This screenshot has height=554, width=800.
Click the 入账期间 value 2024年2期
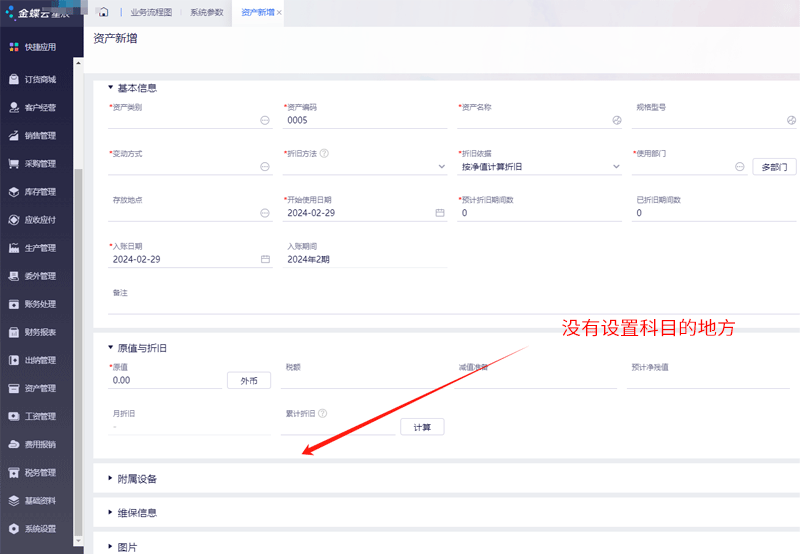[x=308, y=260]
